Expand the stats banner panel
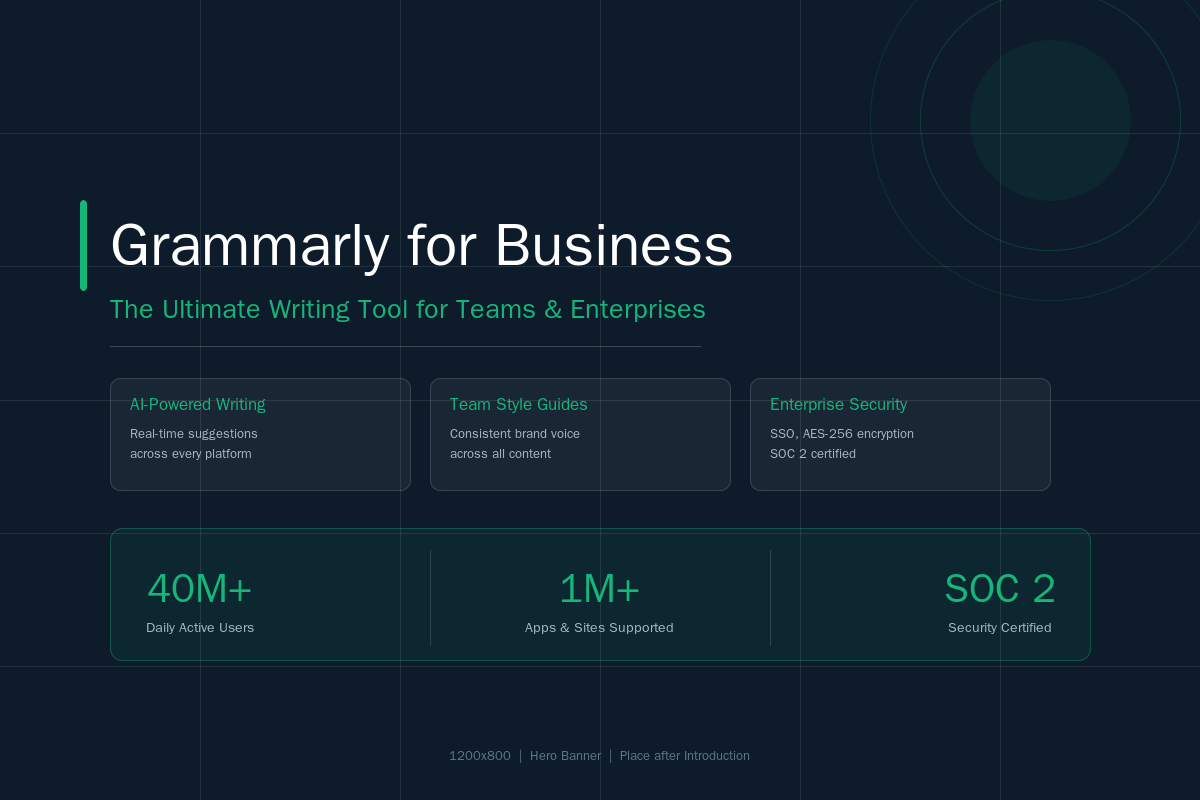Screen dimensions: 1200x800 tap(600, 594)
